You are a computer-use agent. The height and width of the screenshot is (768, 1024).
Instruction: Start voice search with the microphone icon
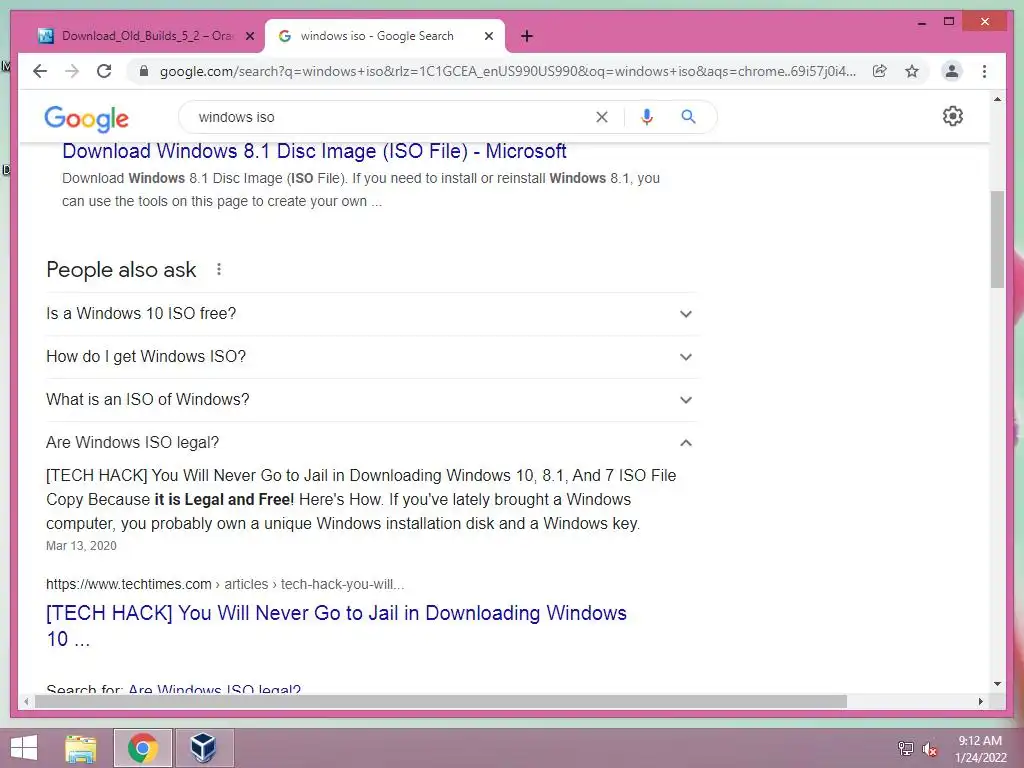coord(647,117)
